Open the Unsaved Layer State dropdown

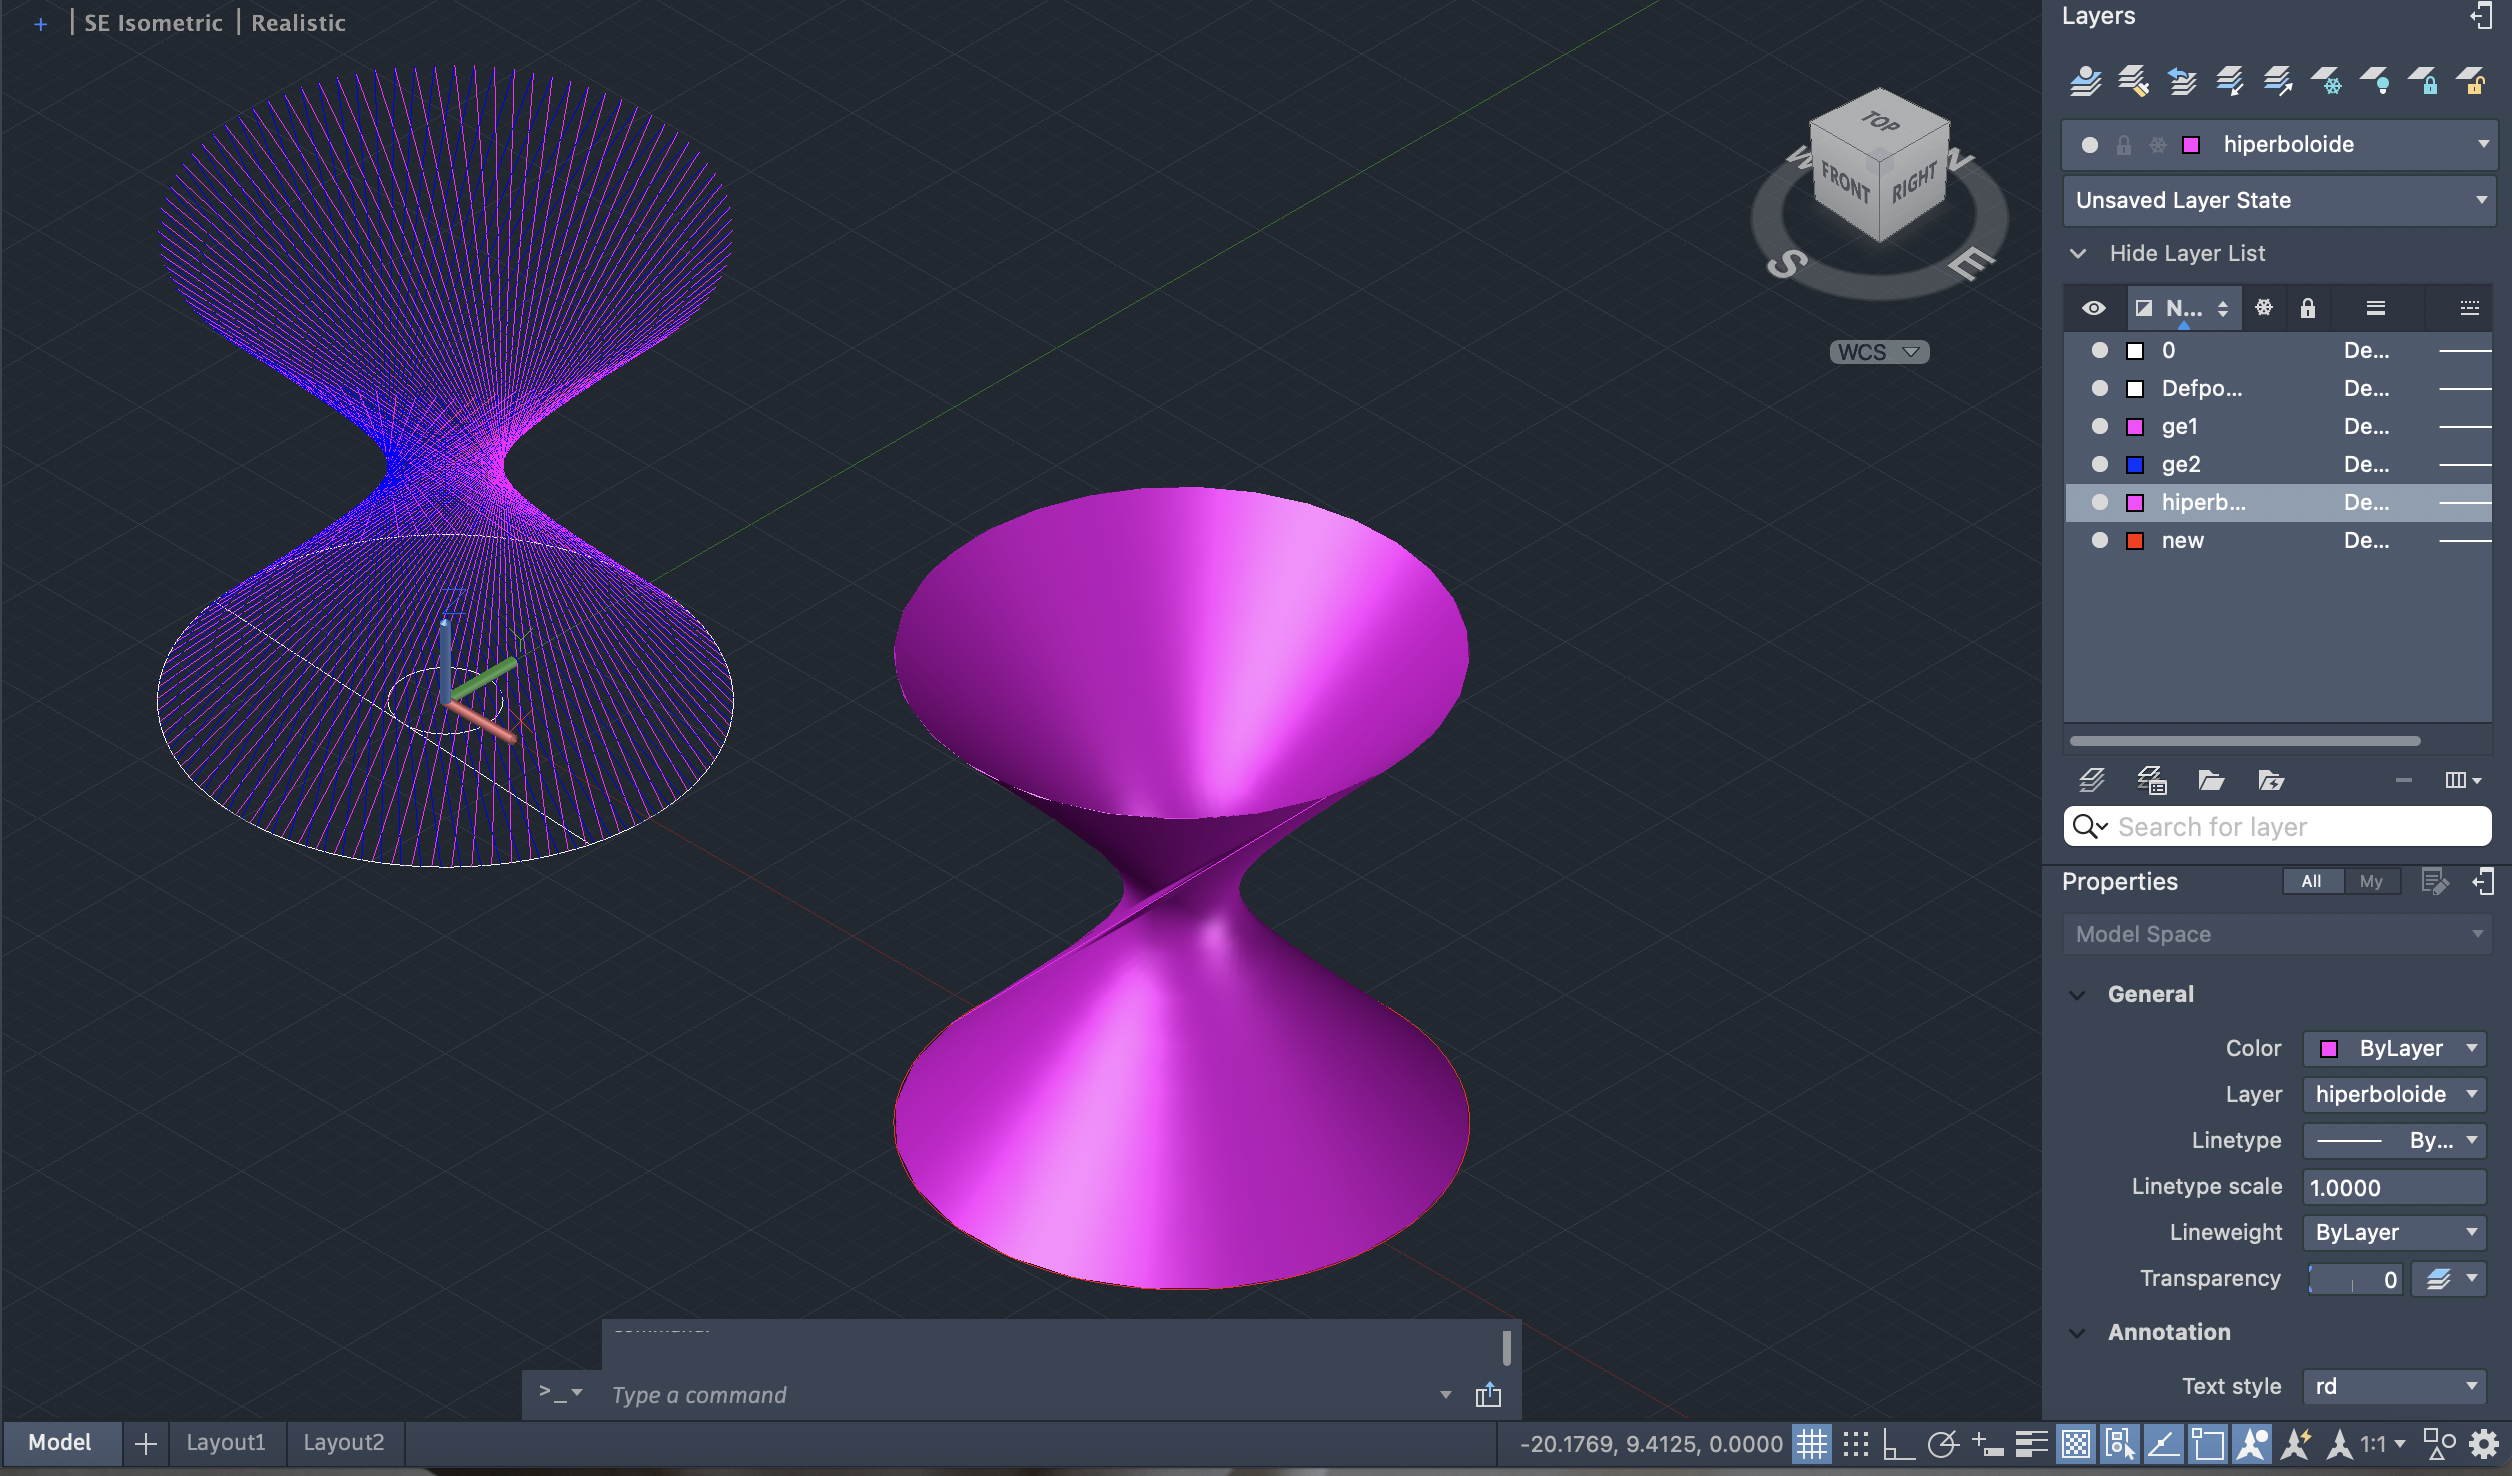click(x=2280, y=200)
